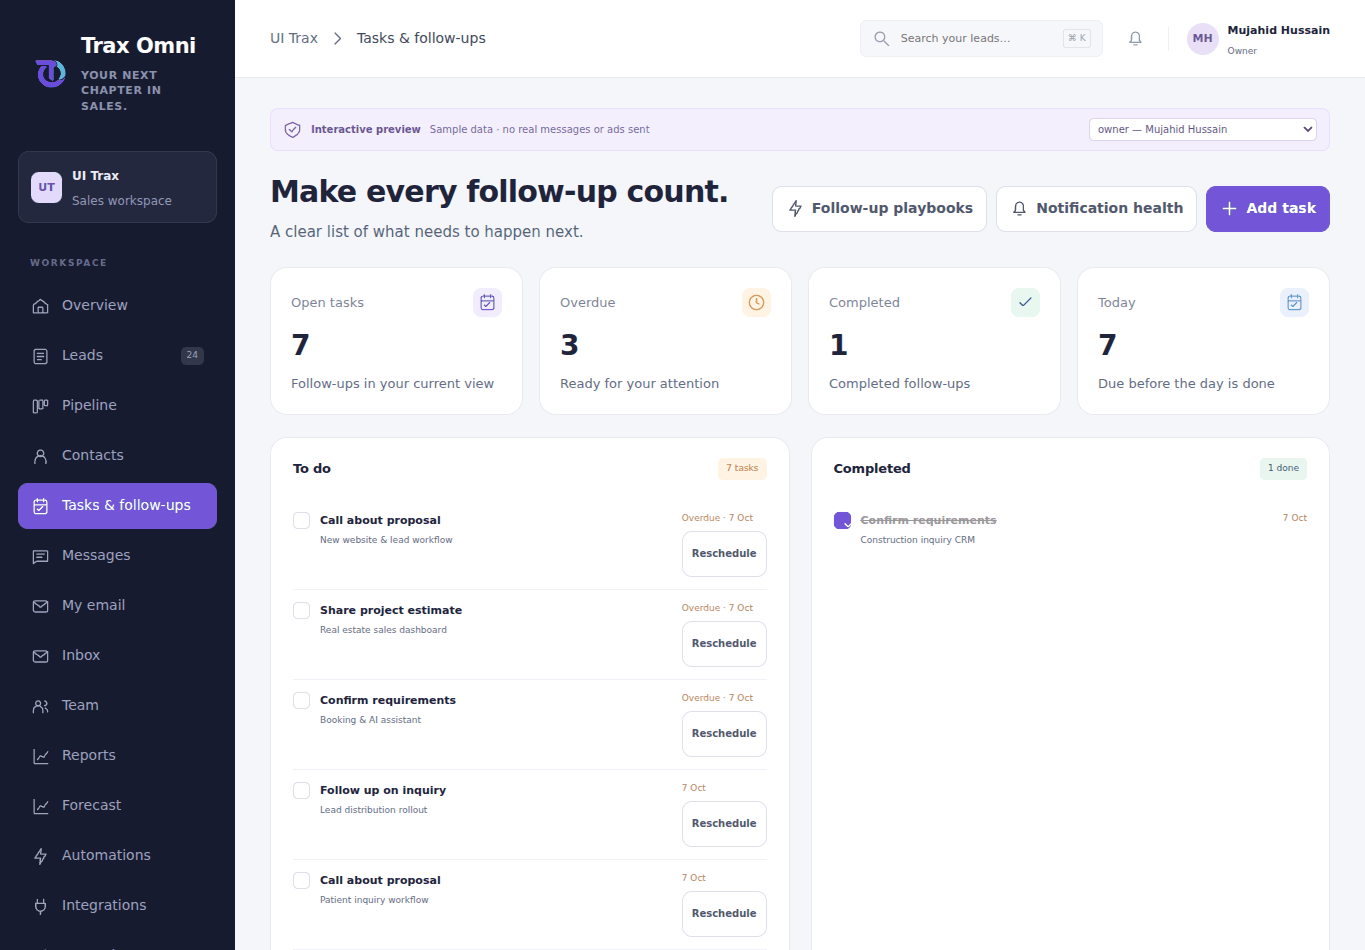Screen dimensions: 1365x950
Task: Reschedule the Follow up on inquiry task
Action: tap(724, 824)
